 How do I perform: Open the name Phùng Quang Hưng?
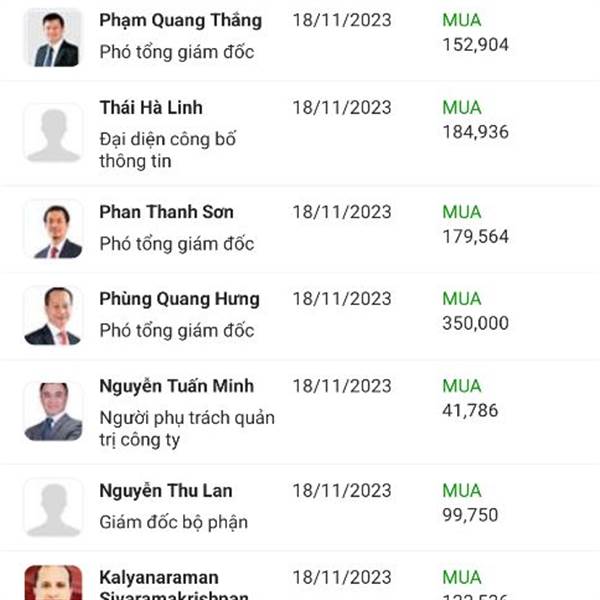[x=179, y=298]
